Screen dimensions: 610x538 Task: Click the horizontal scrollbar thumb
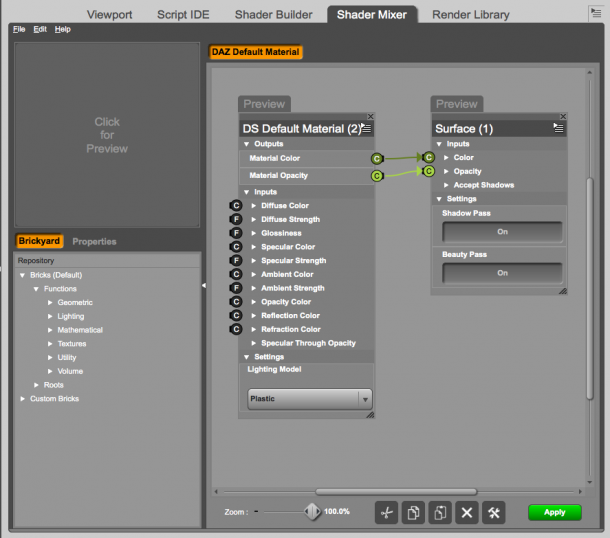coord(396,492)
